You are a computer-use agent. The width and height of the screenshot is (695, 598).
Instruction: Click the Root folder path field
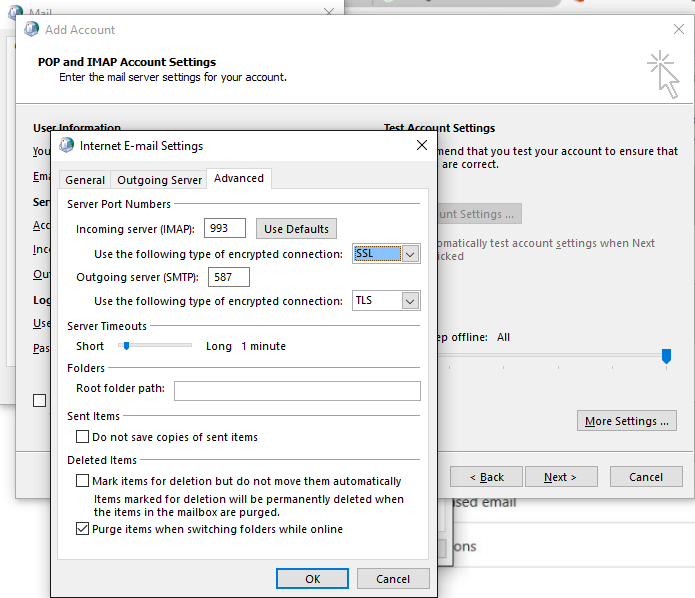tap(297, 390)
